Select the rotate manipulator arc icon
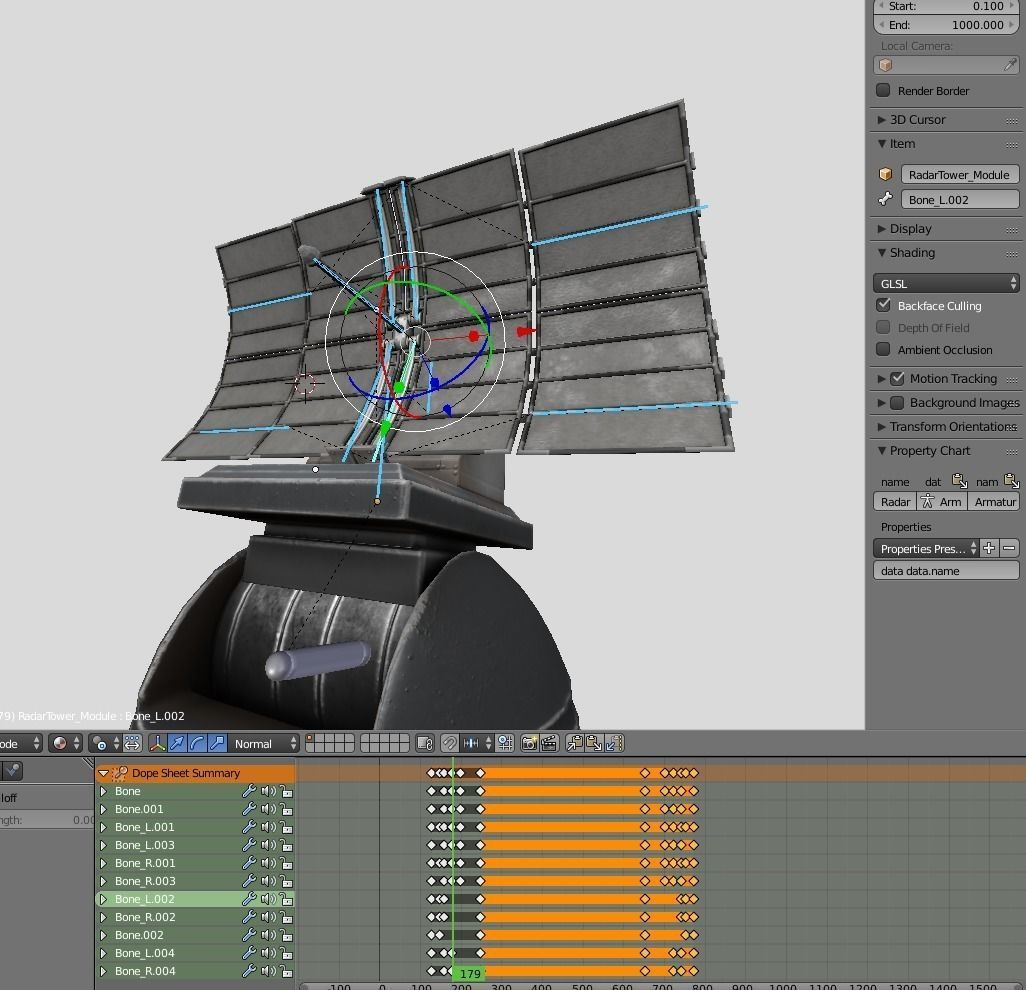 [197, 743]
